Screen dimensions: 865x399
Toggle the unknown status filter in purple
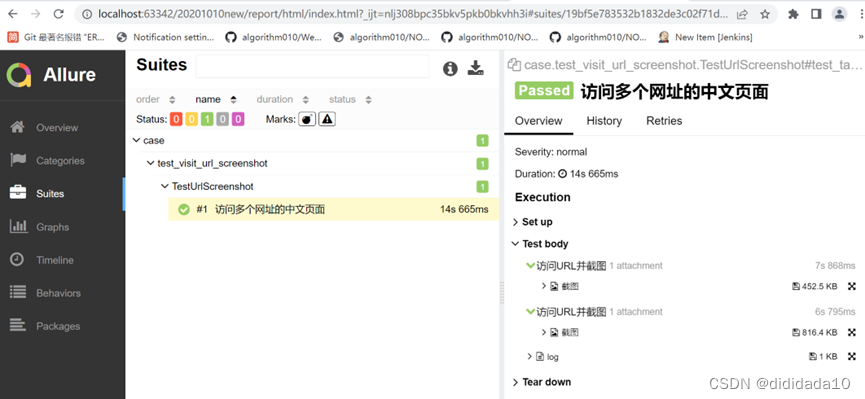click(238, 119)
